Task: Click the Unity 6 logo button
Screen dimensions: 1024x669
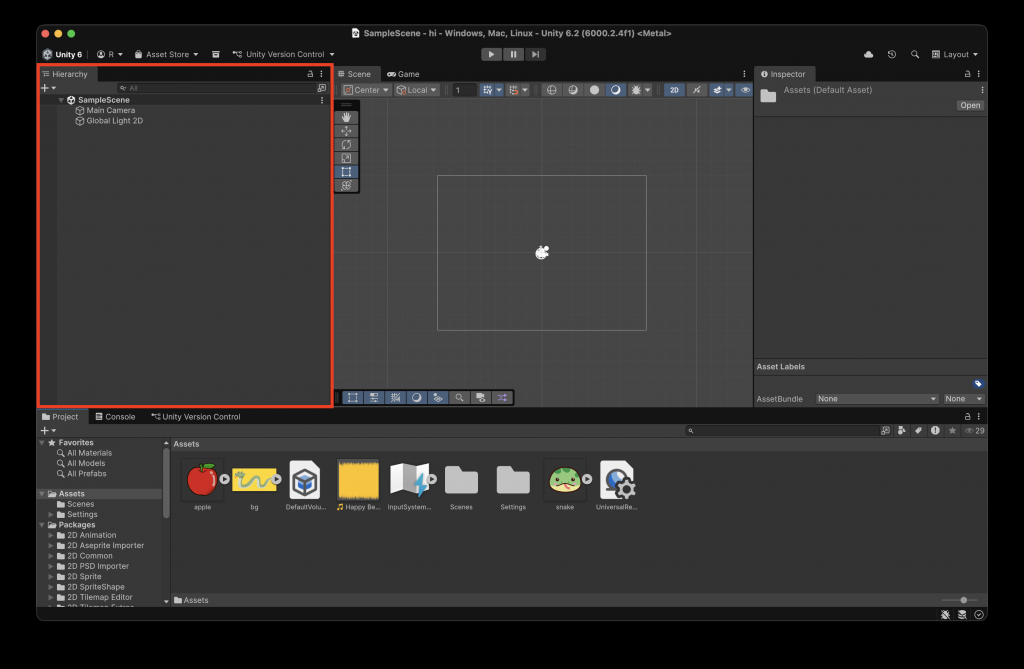Action: pos(62,54)
